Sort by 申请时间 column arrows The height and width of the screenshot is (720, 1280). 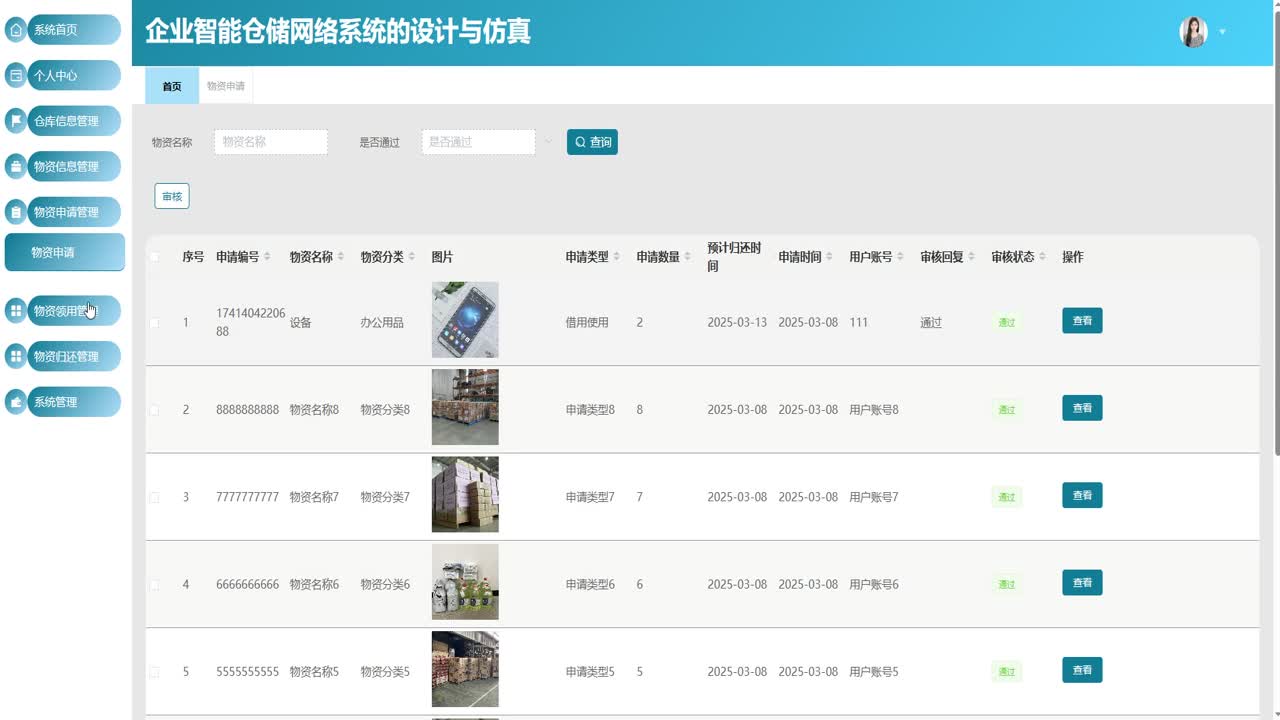pyautogui.click(x=829, y=257)
